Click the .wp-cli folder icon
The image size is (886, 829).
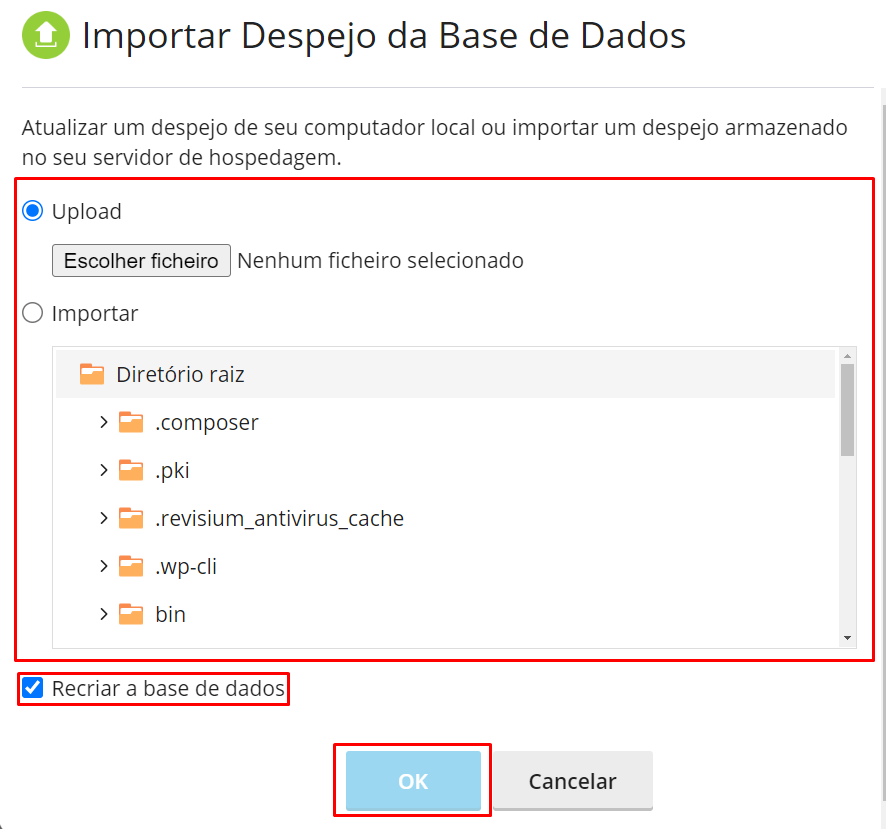(131, 566)
